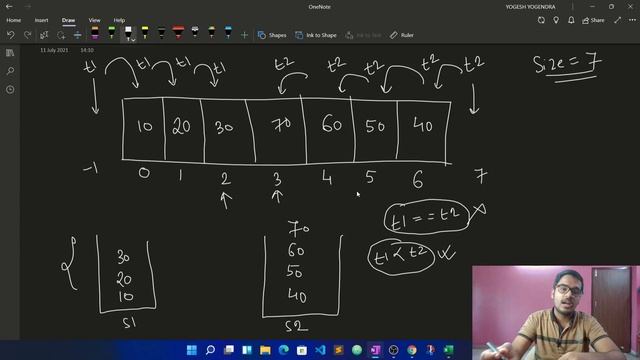Open the white pen's dropdown arrow
Viewport: 640px width, 360px height.
[133, 40]
